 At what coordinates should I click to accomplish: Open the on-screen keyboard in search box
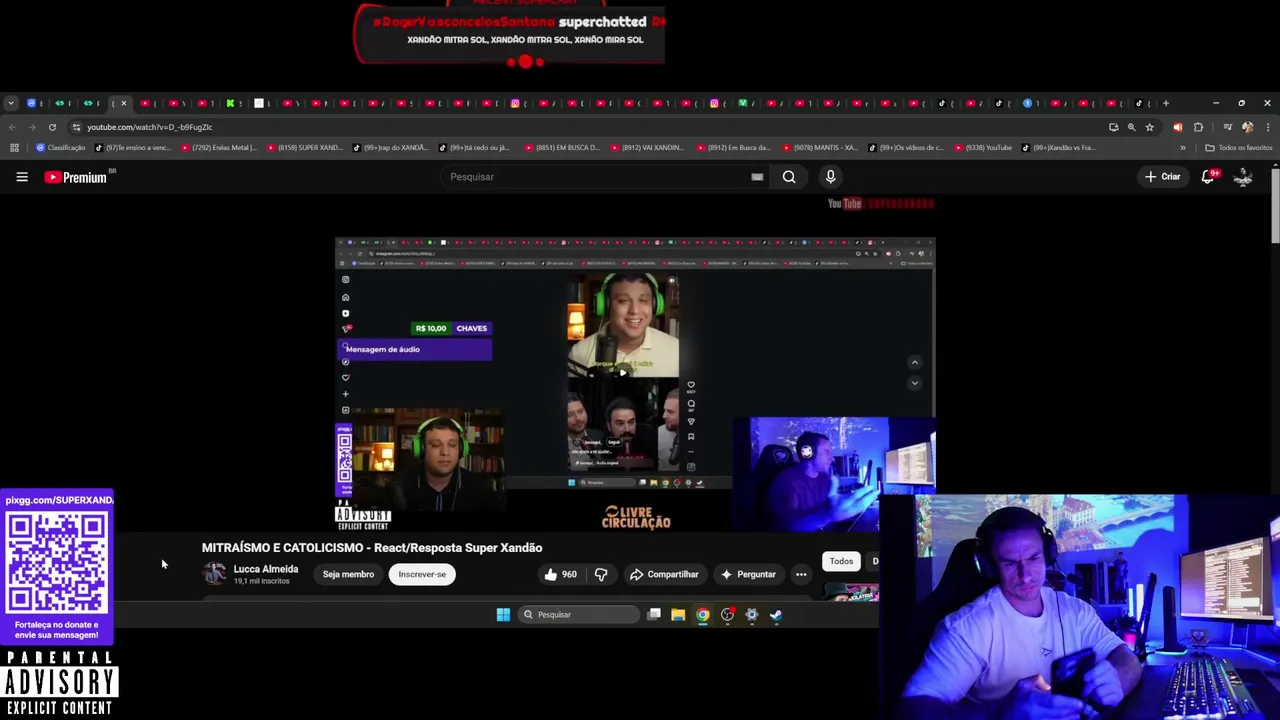pos(757,177)
